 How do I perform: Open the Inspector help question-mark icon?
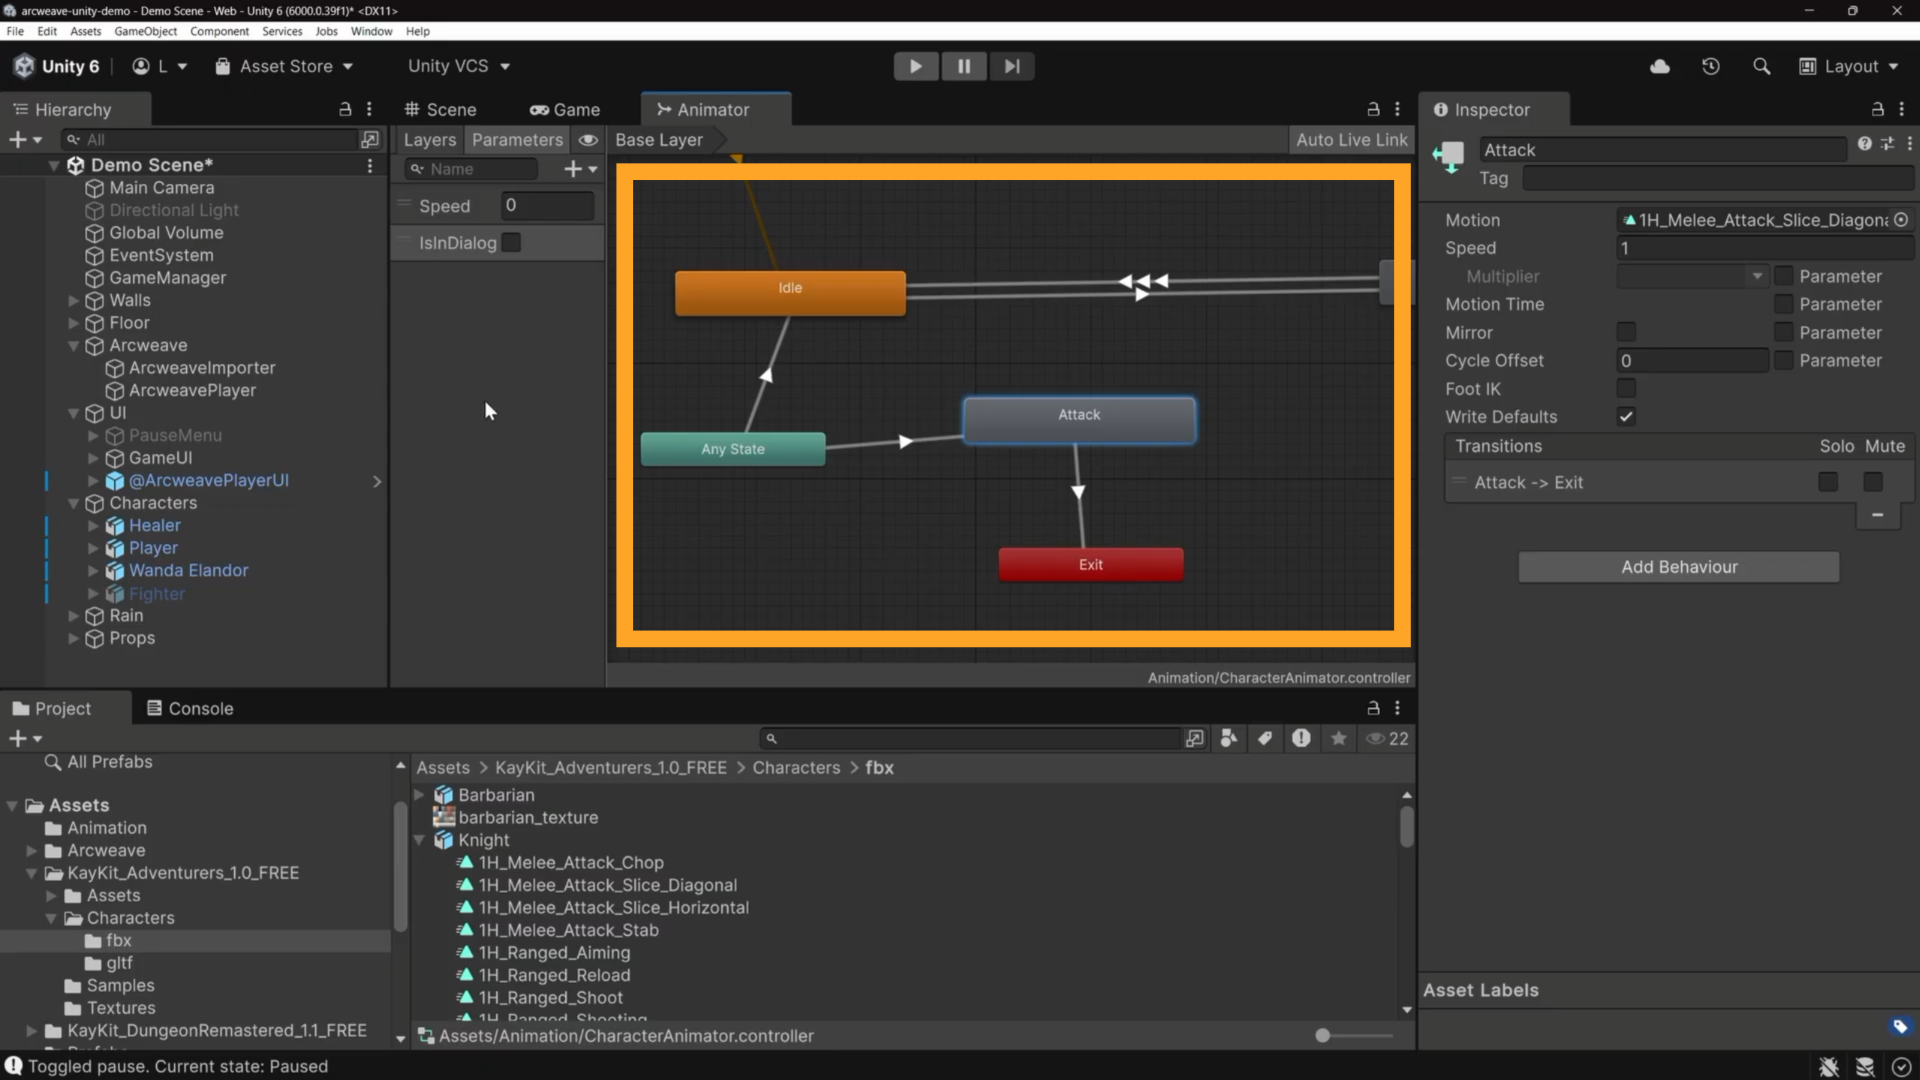1864,144
